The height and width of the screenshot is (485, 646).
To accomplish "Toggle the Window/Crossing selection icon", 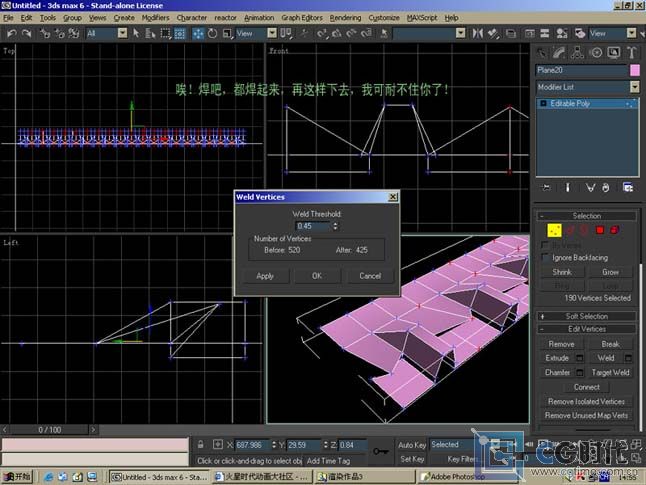I will [180, 33].
